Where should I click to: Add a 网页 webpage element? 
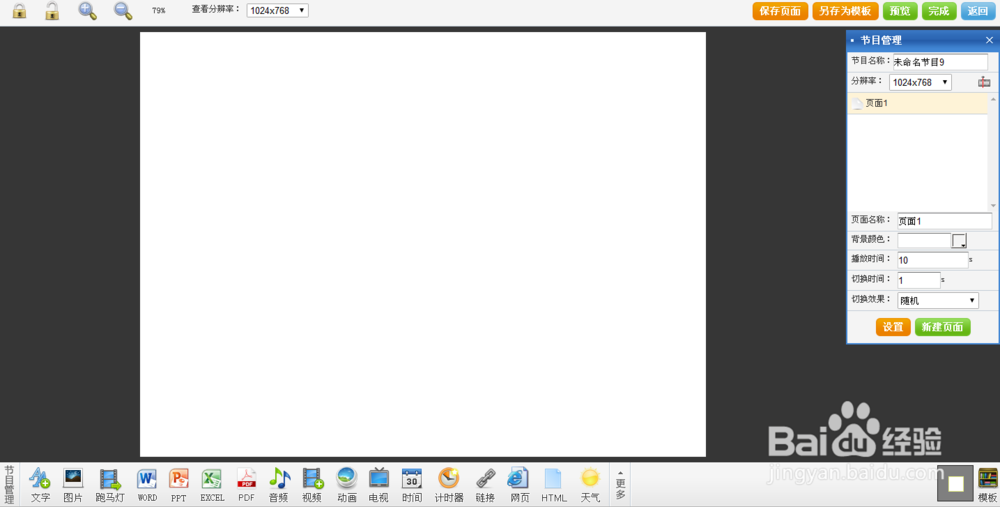tap(519, 485)
